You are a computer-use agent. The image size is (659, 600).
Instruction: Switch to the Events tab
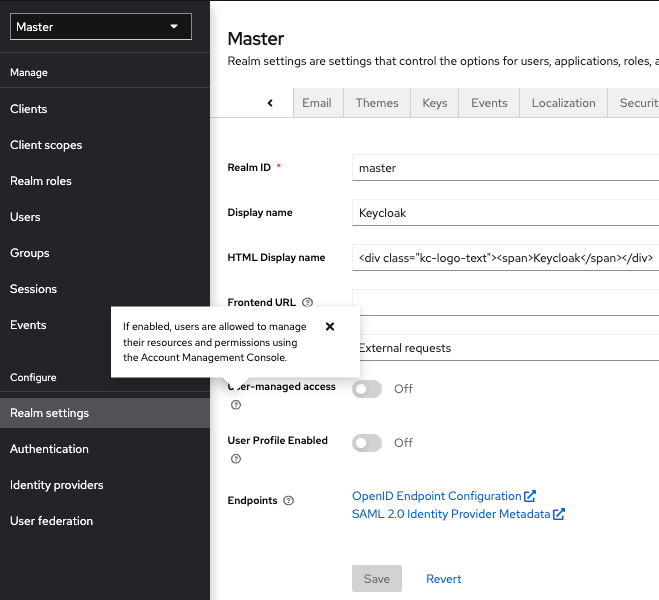pyautogui.click(x=489, y=103)
